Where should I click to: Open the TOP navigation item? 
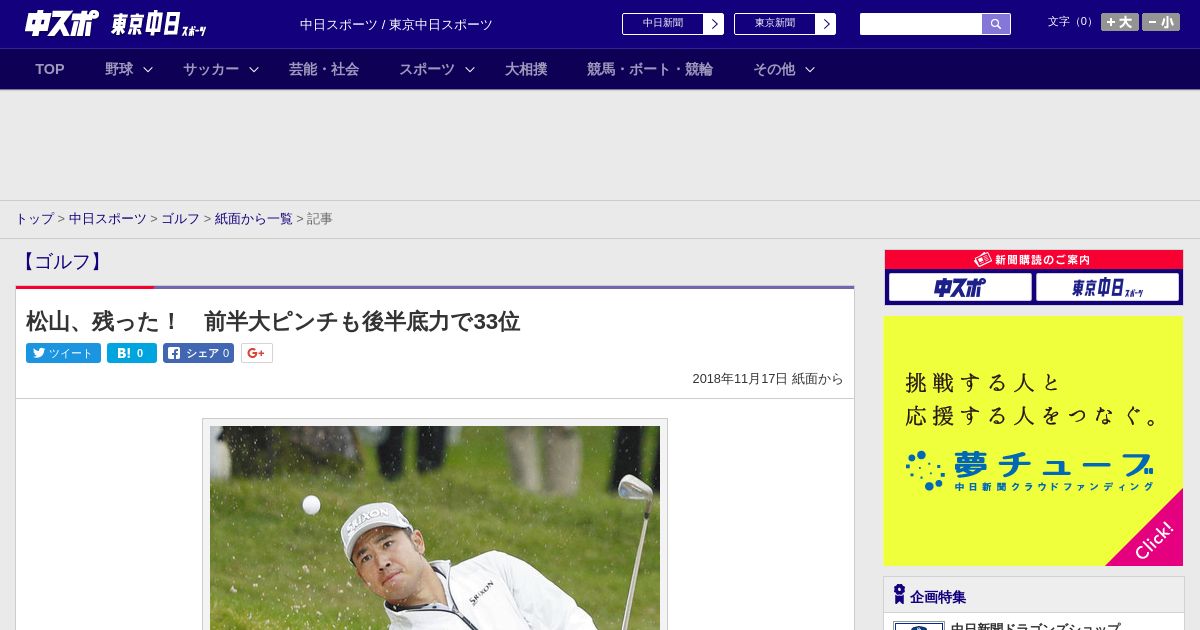50,69
